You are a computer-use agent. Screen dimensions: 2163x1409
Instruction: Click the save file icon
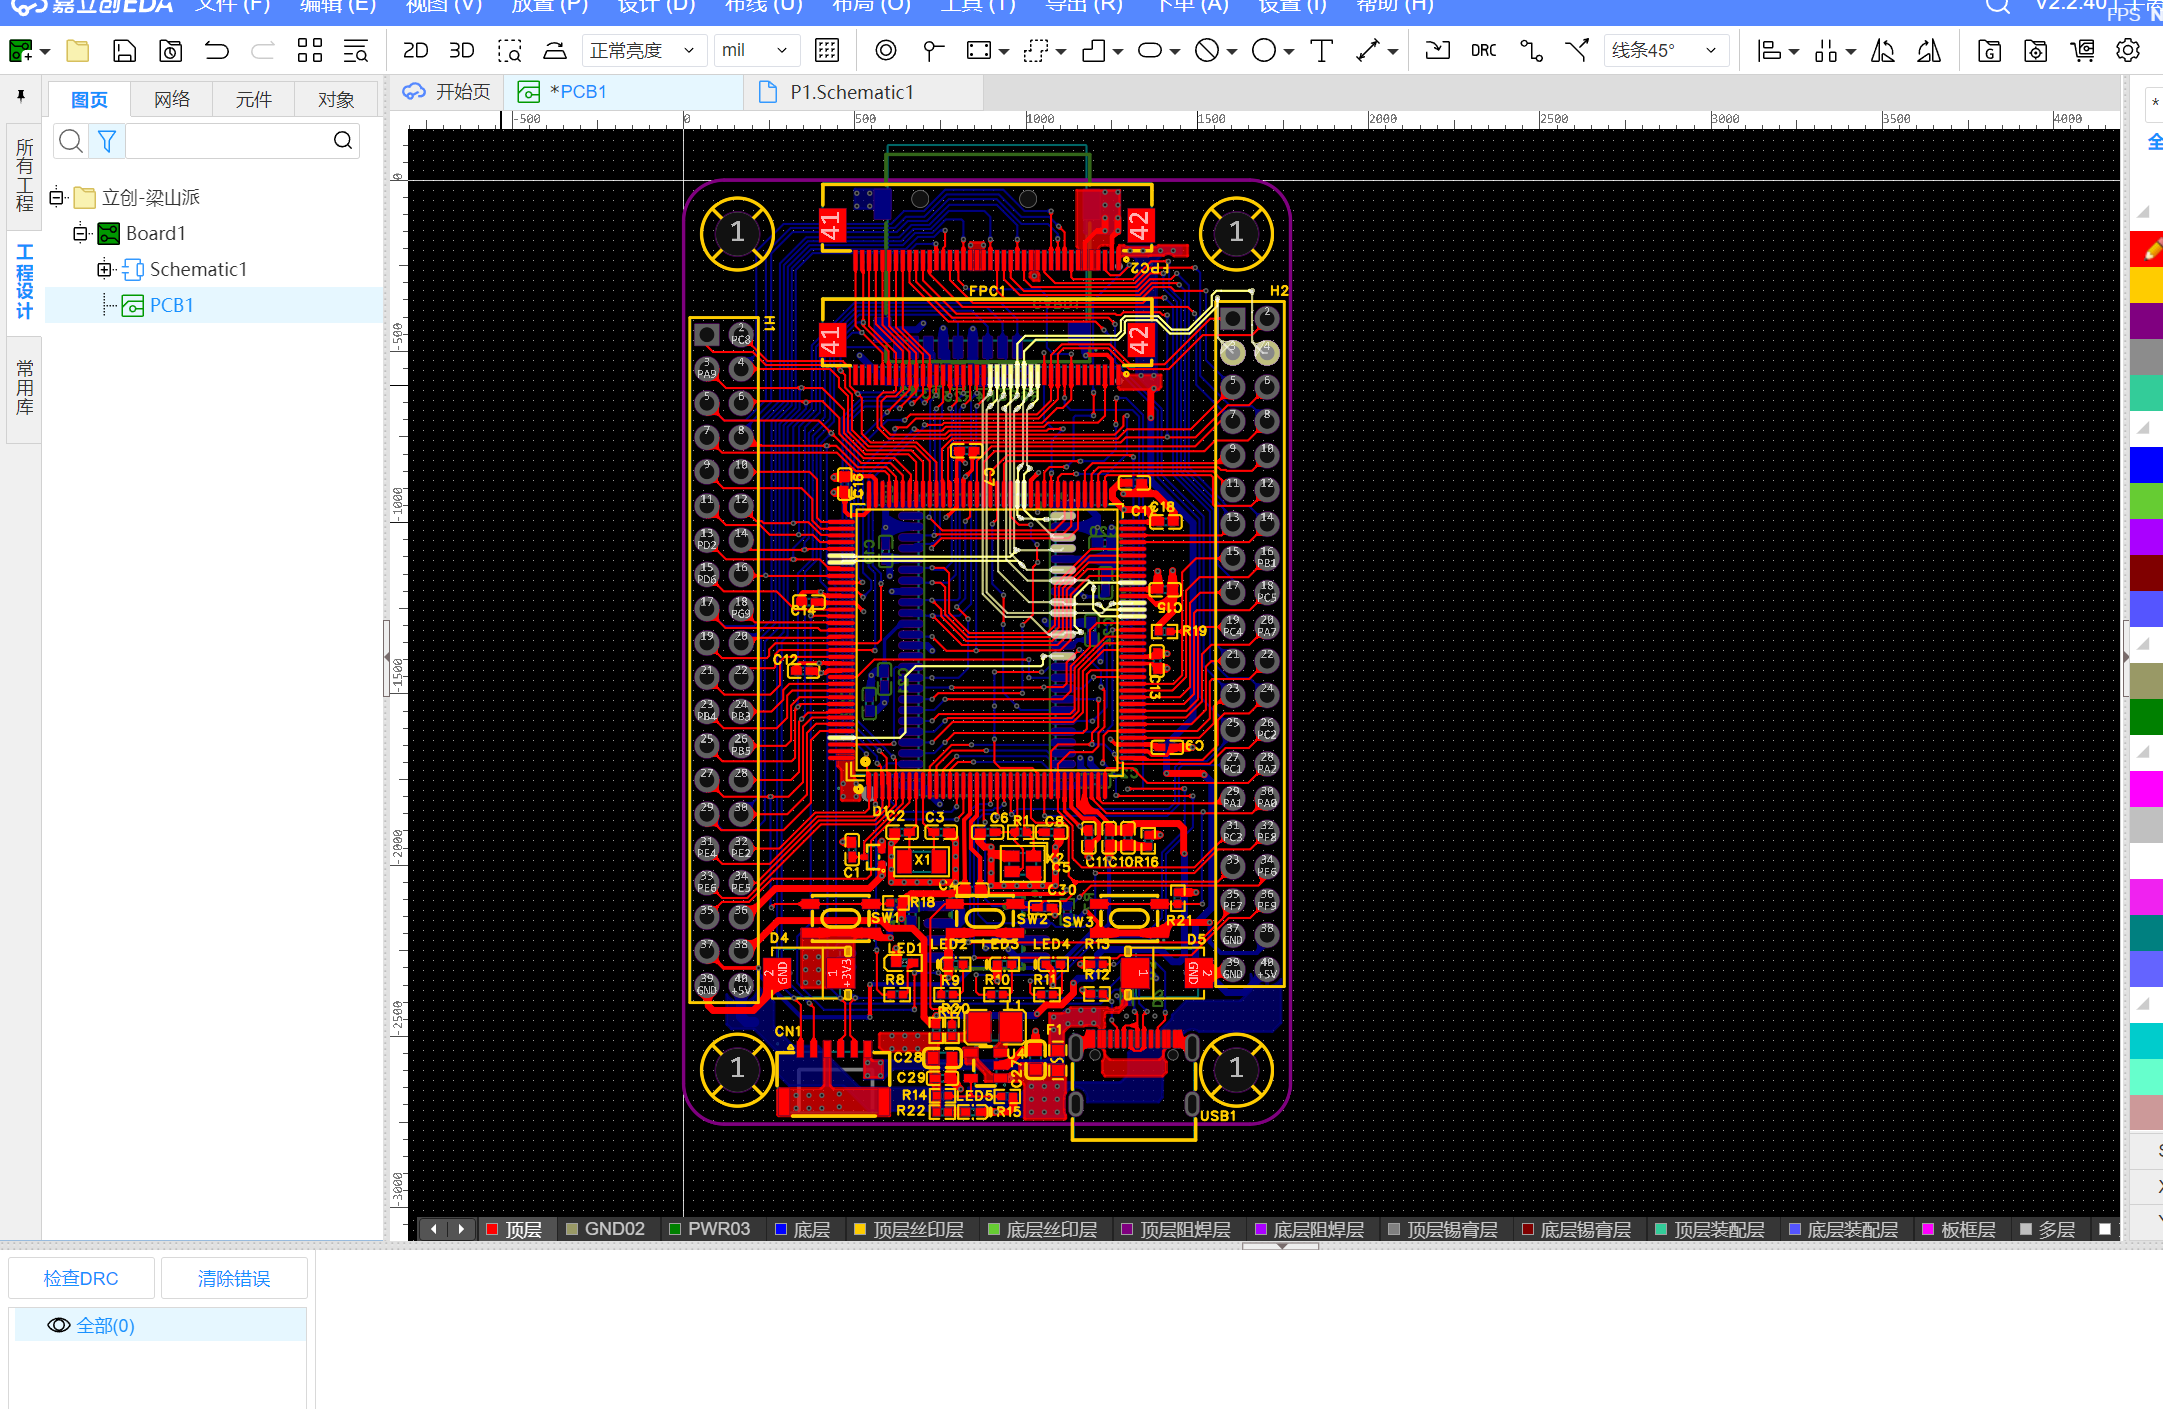tap(124, 51)
